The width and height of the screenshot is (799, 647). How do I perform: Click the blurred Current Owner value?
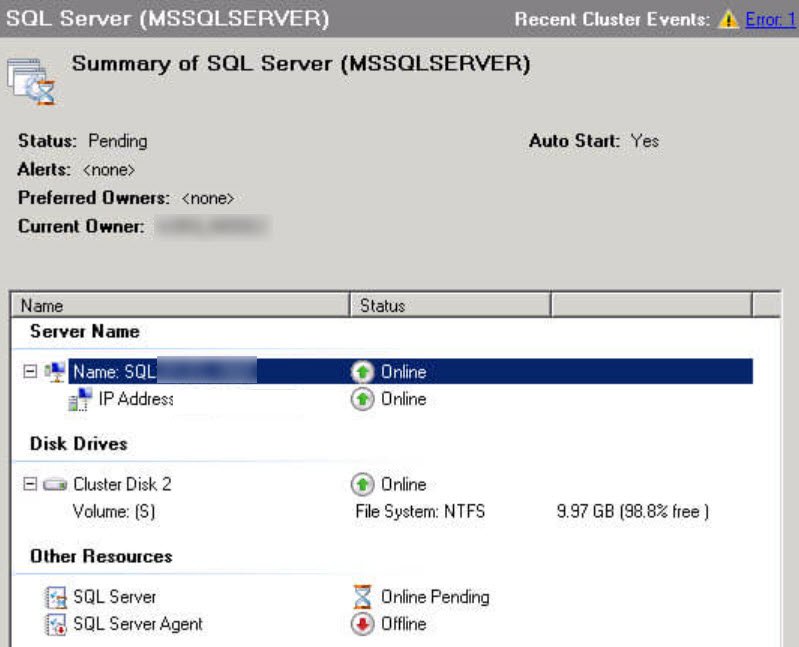(211, 226)
